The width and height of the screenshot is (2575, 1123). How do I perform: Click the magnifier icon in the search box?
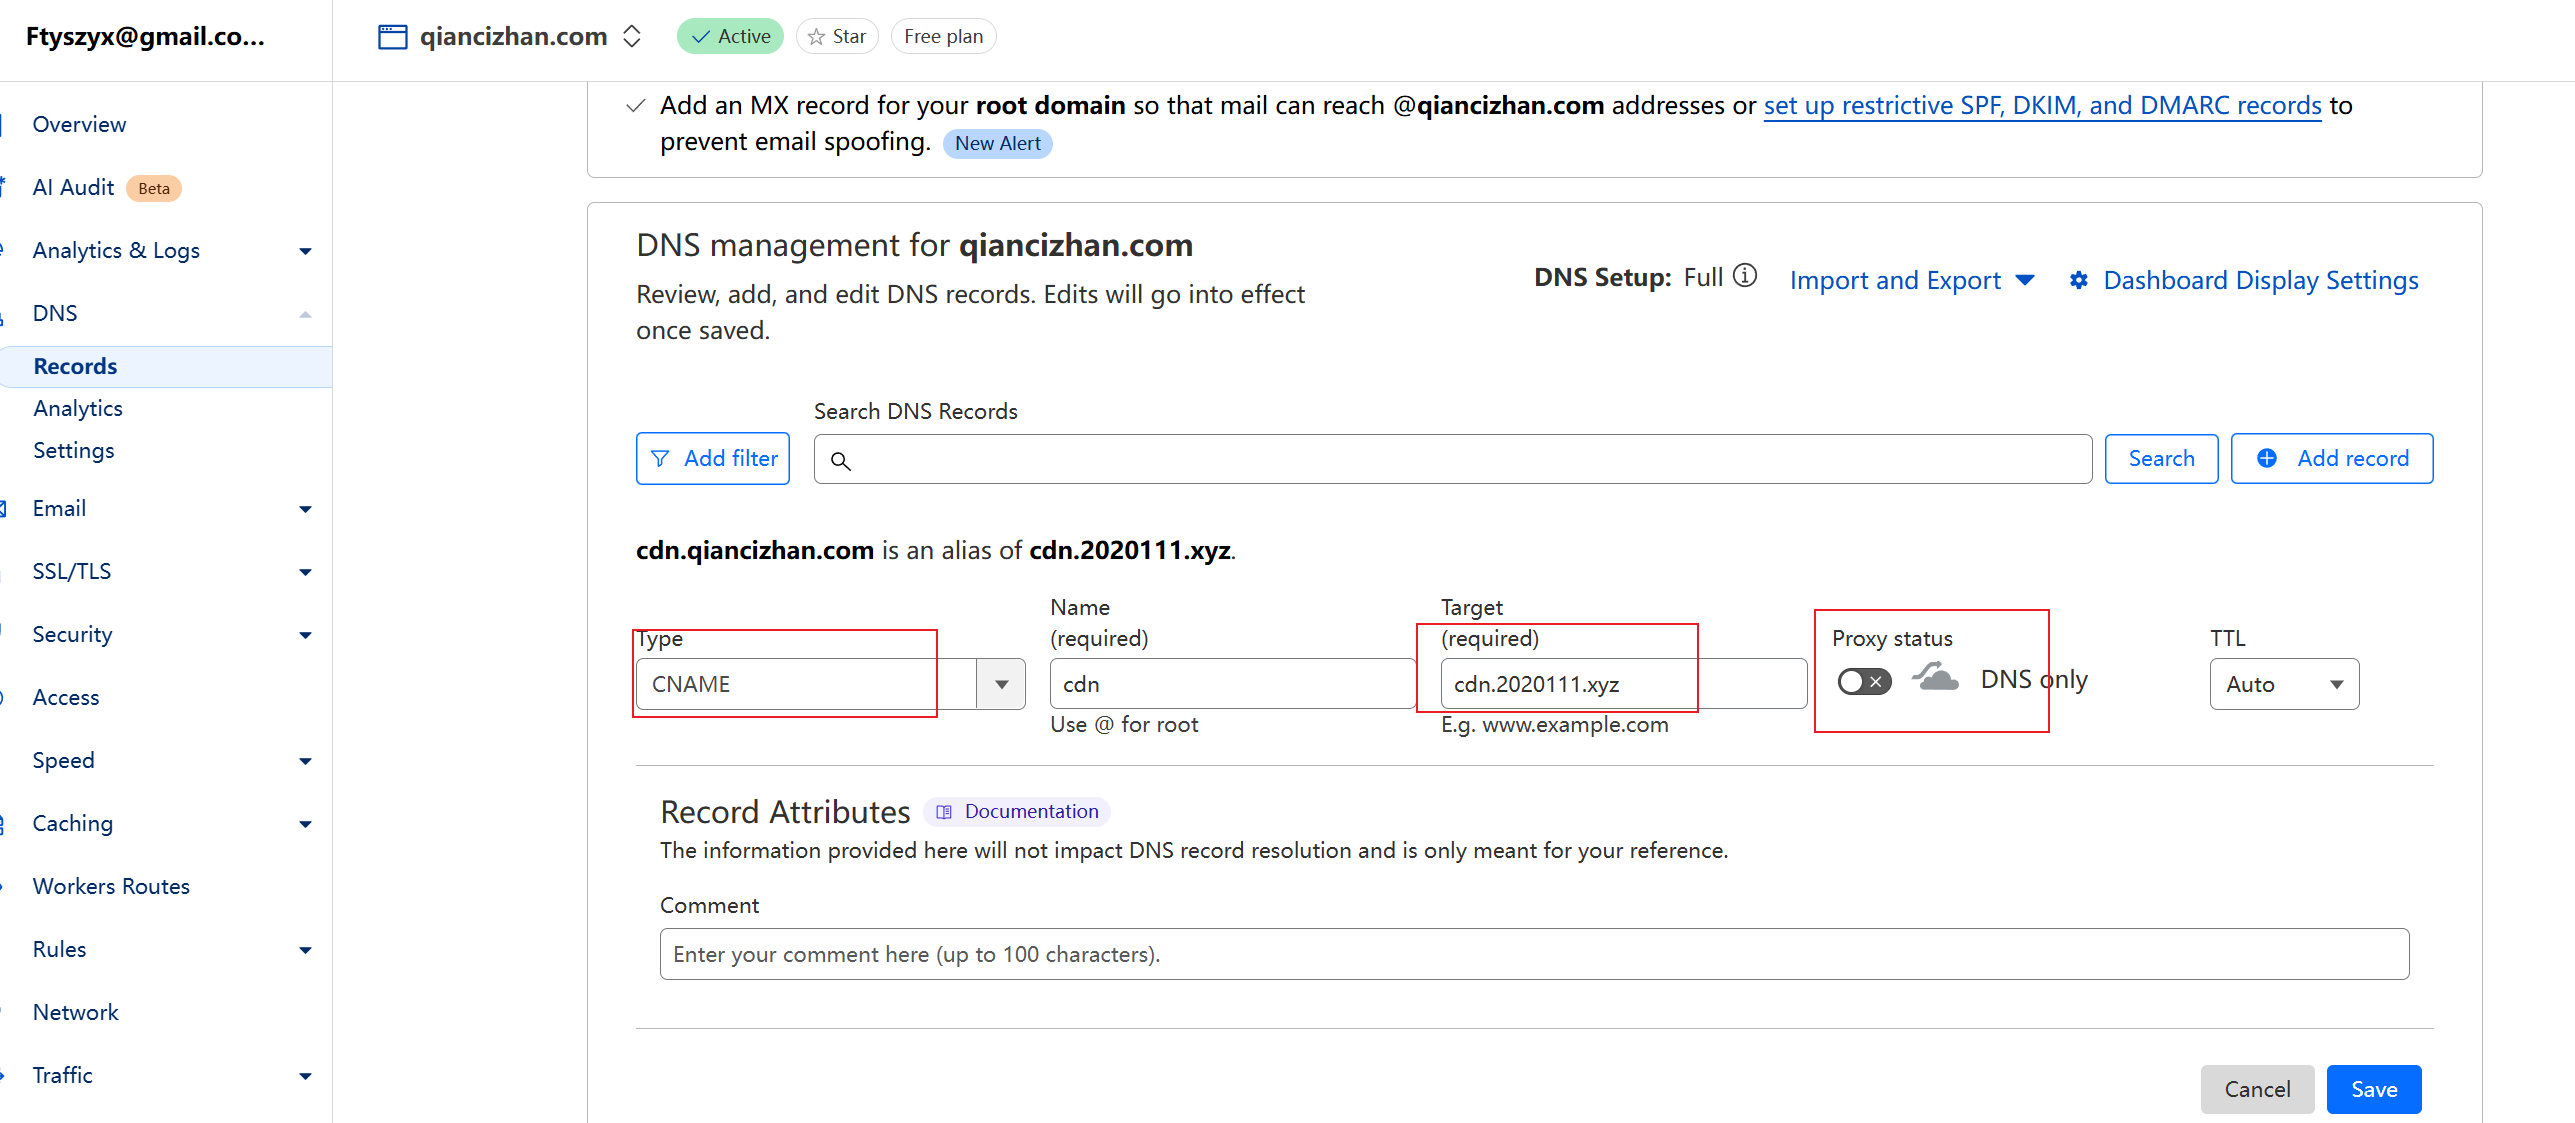(x=841, y=461)
